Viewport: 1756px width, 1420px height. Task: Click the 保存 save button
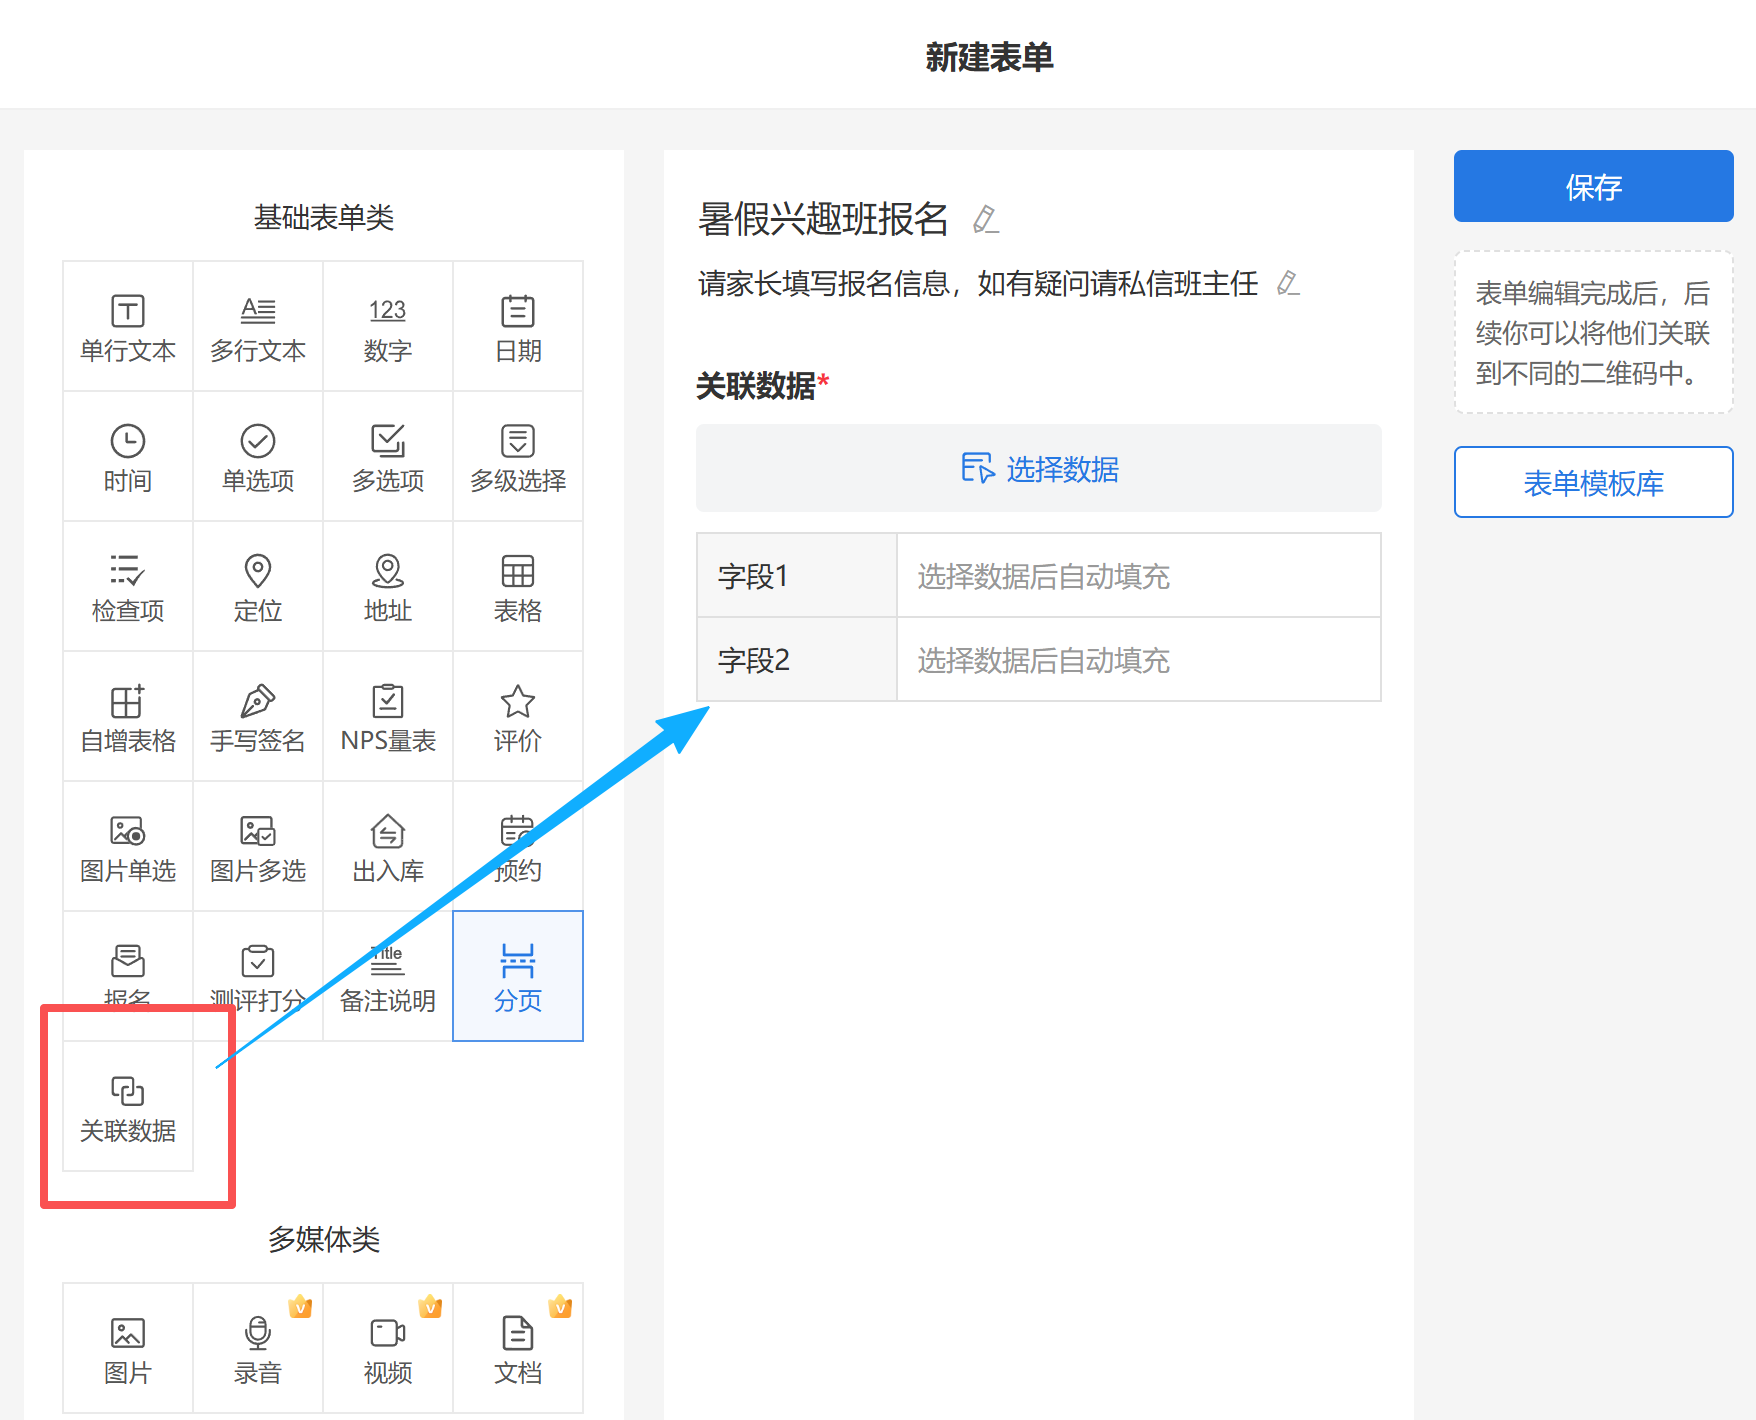pyautogui.click(x=1593, y=186)
